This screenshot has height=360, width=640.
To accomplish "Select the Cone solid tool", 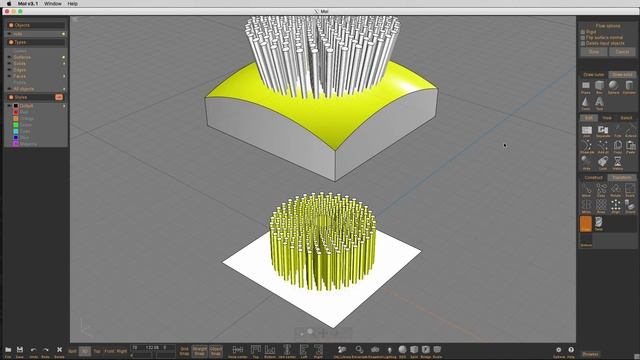I will coord(585,103).
